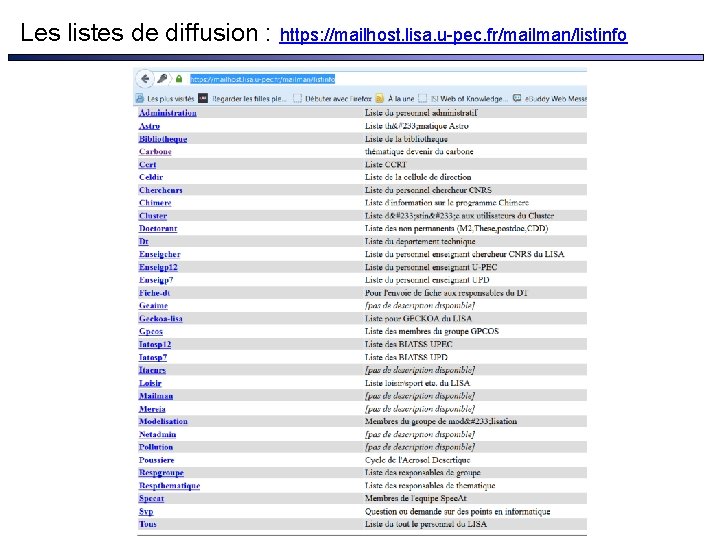Open the Loisir mailing list
Viewport: 720px width, 540px height.
click(x=150, y=383)
